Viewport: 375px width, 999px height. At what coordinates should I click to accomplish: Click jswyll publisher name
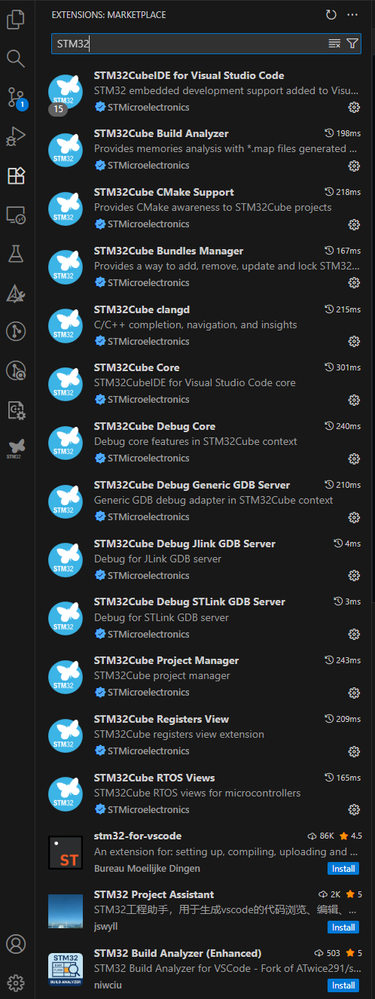[106, 926]
